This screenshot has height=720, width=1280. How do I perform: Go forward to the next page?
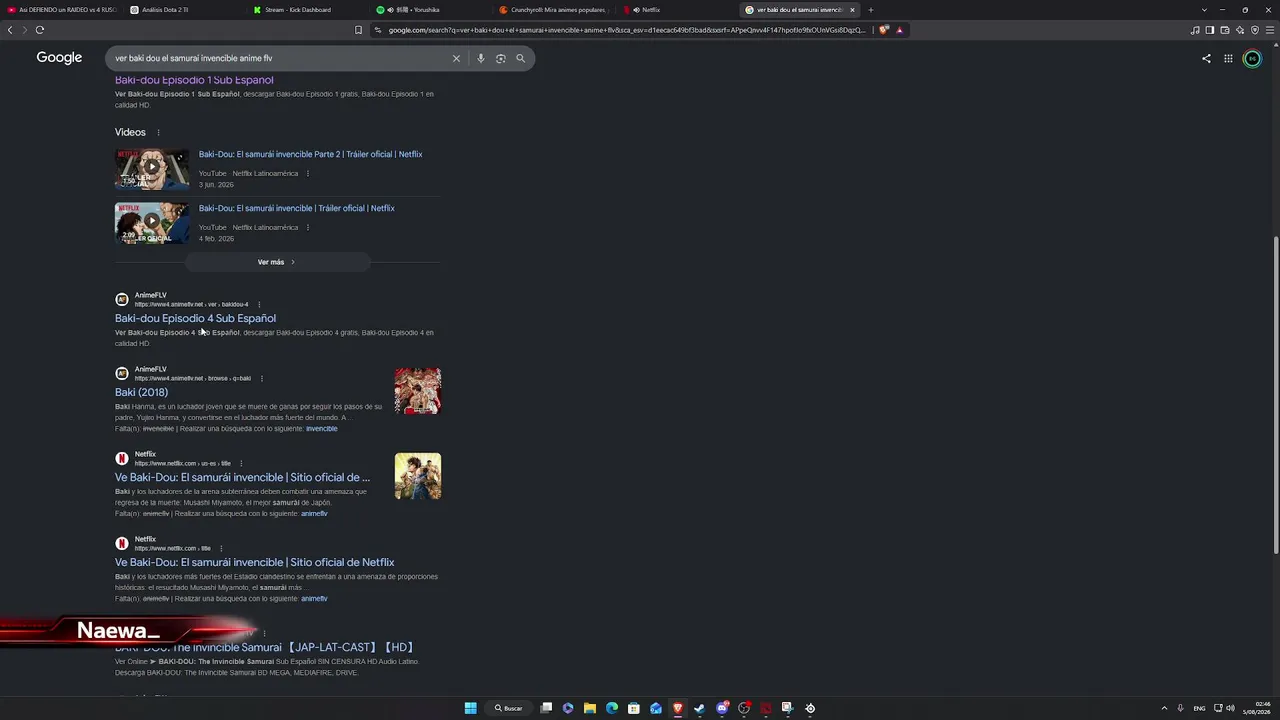pyautogui.click(x=24, y=30)
